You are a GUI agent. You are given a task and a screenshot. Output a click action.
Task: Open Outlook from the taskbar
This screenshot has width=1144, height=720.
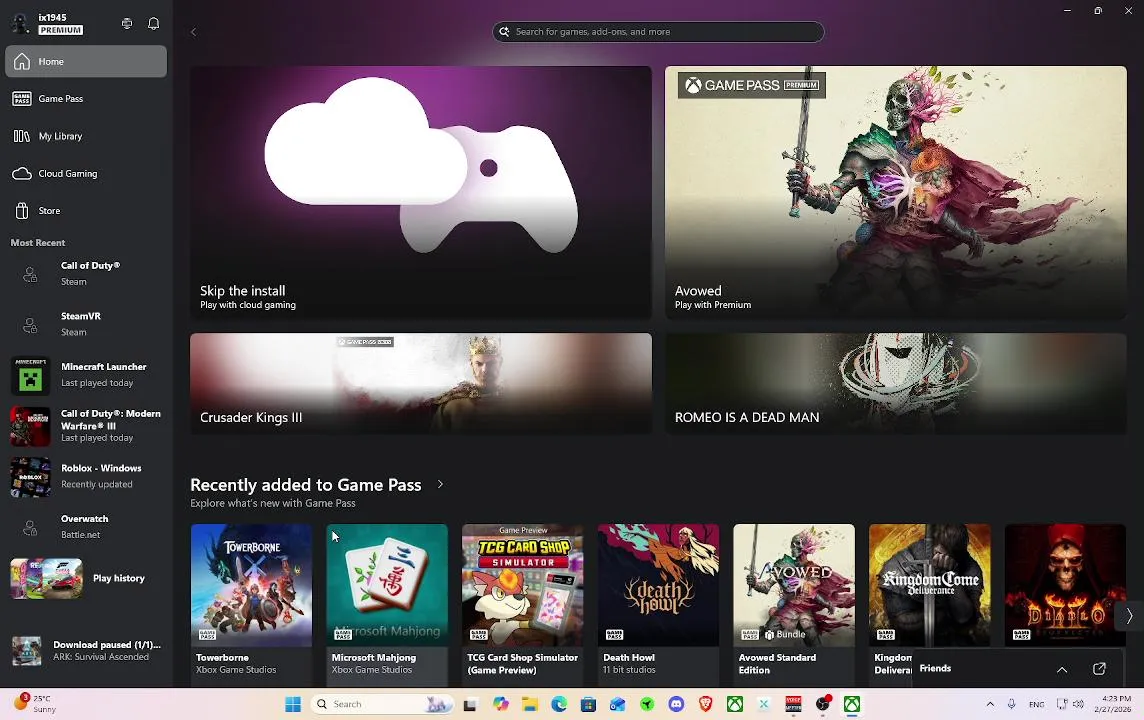pos(617,704)
